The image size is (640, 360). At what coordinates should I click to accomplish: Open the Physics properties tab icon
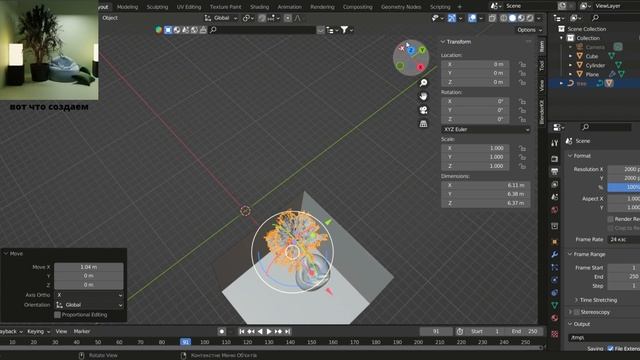554,280
